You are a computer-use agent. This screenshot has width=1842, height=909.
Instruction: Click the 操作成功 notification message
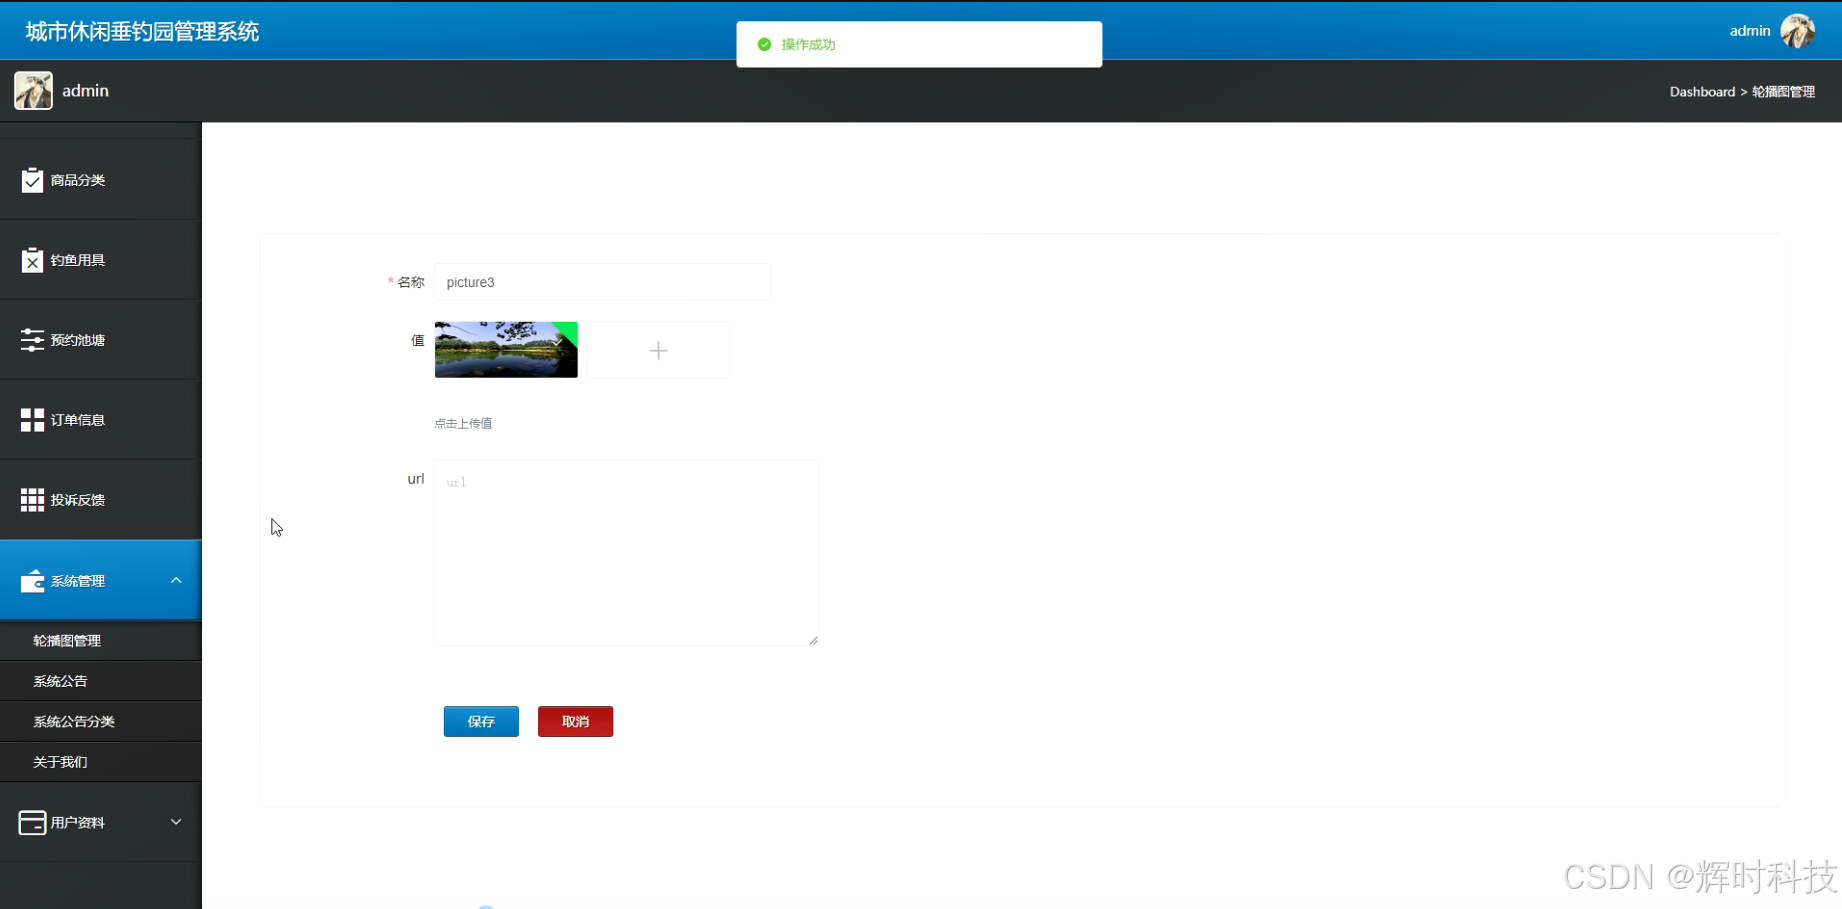pos(808,44)
